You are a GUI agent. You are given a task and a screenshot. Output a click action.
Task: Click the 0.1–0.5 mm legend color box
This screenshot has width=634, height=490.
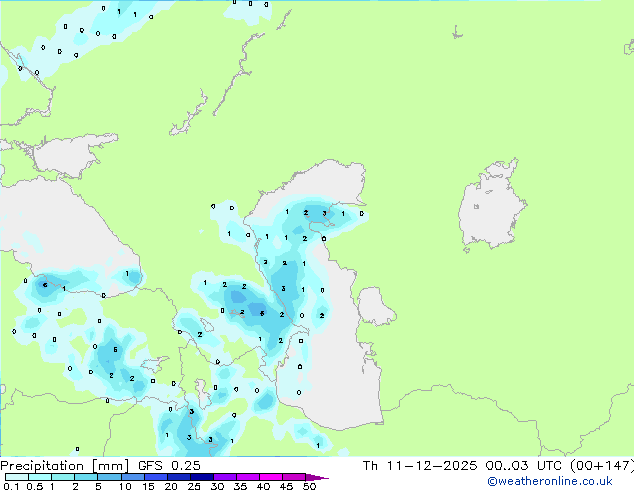[x=17, y=477]
